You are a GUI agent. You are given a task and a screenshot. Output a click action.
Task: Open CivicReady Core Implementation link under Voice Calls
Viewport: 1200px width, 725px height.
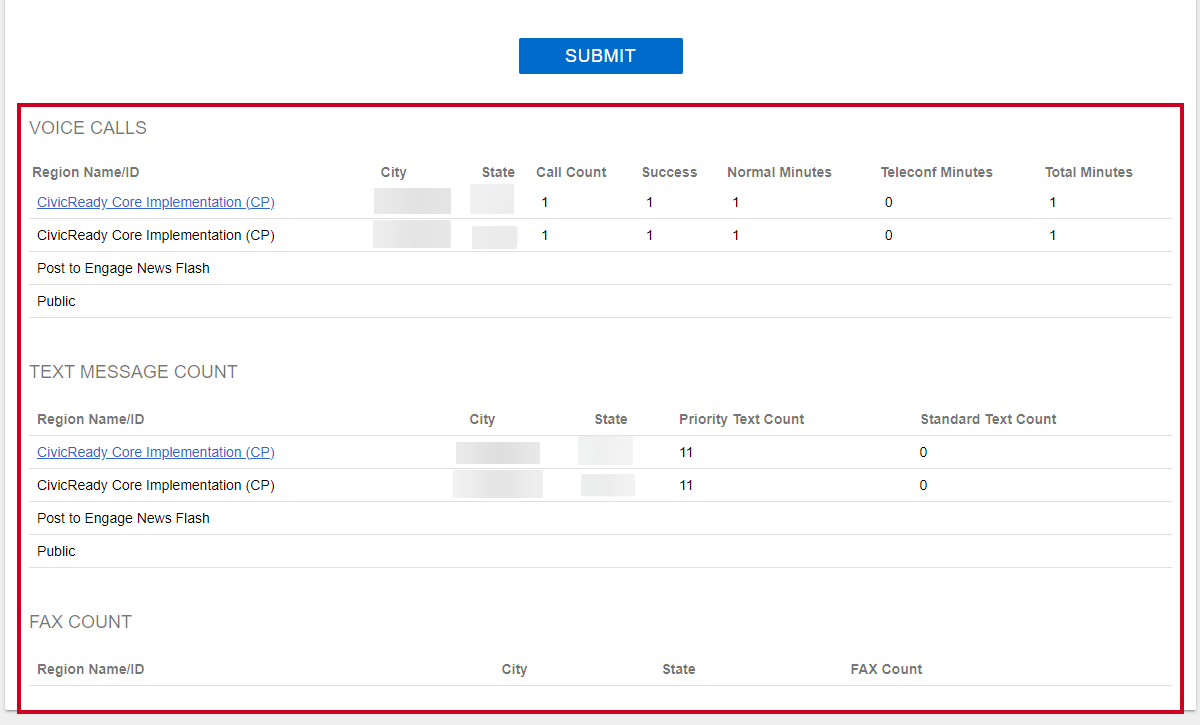tap(156, 202)
